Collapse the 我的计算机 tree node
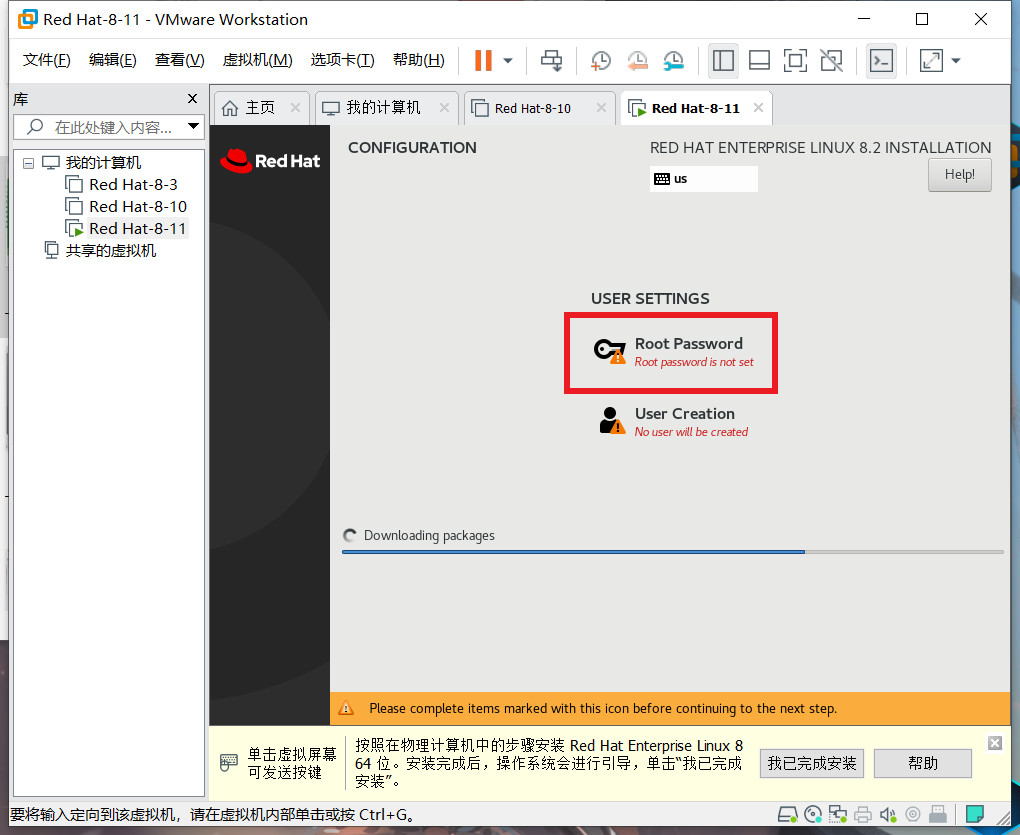This screenshot has width=1020, height=835. [28, 163]
